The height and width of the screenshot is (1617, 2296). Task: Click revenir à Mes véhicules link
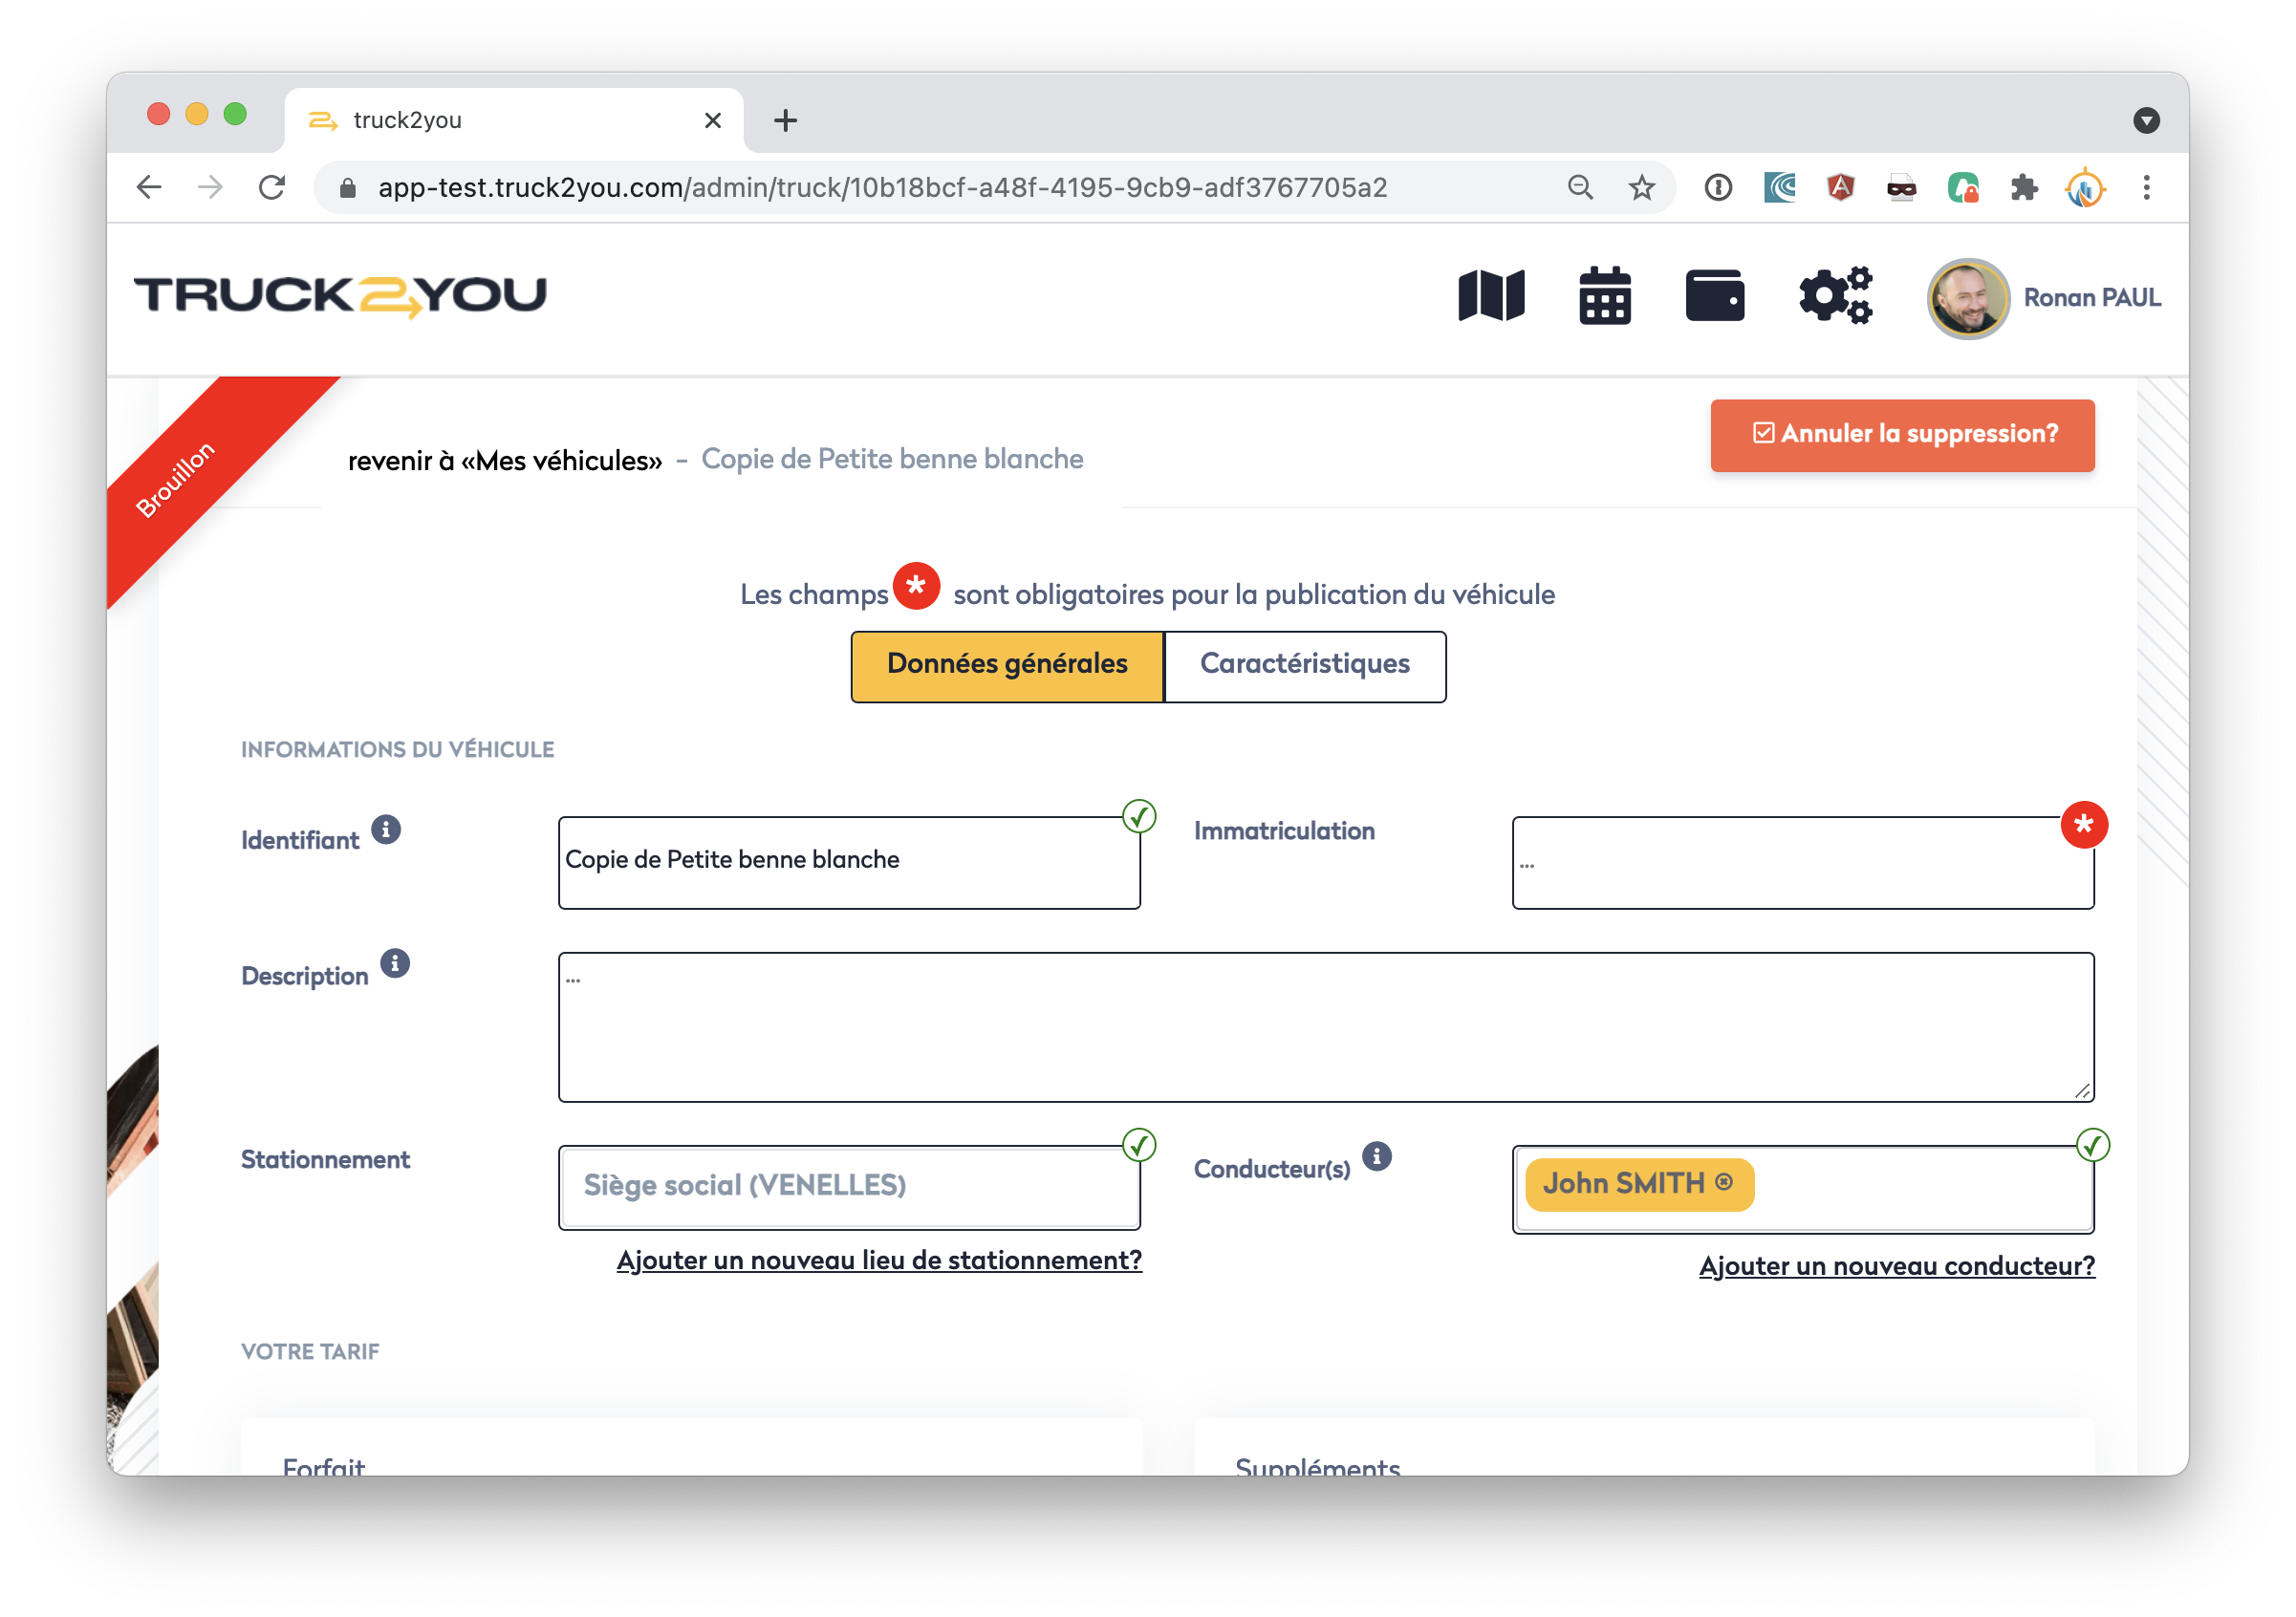(x=504, y=461)
